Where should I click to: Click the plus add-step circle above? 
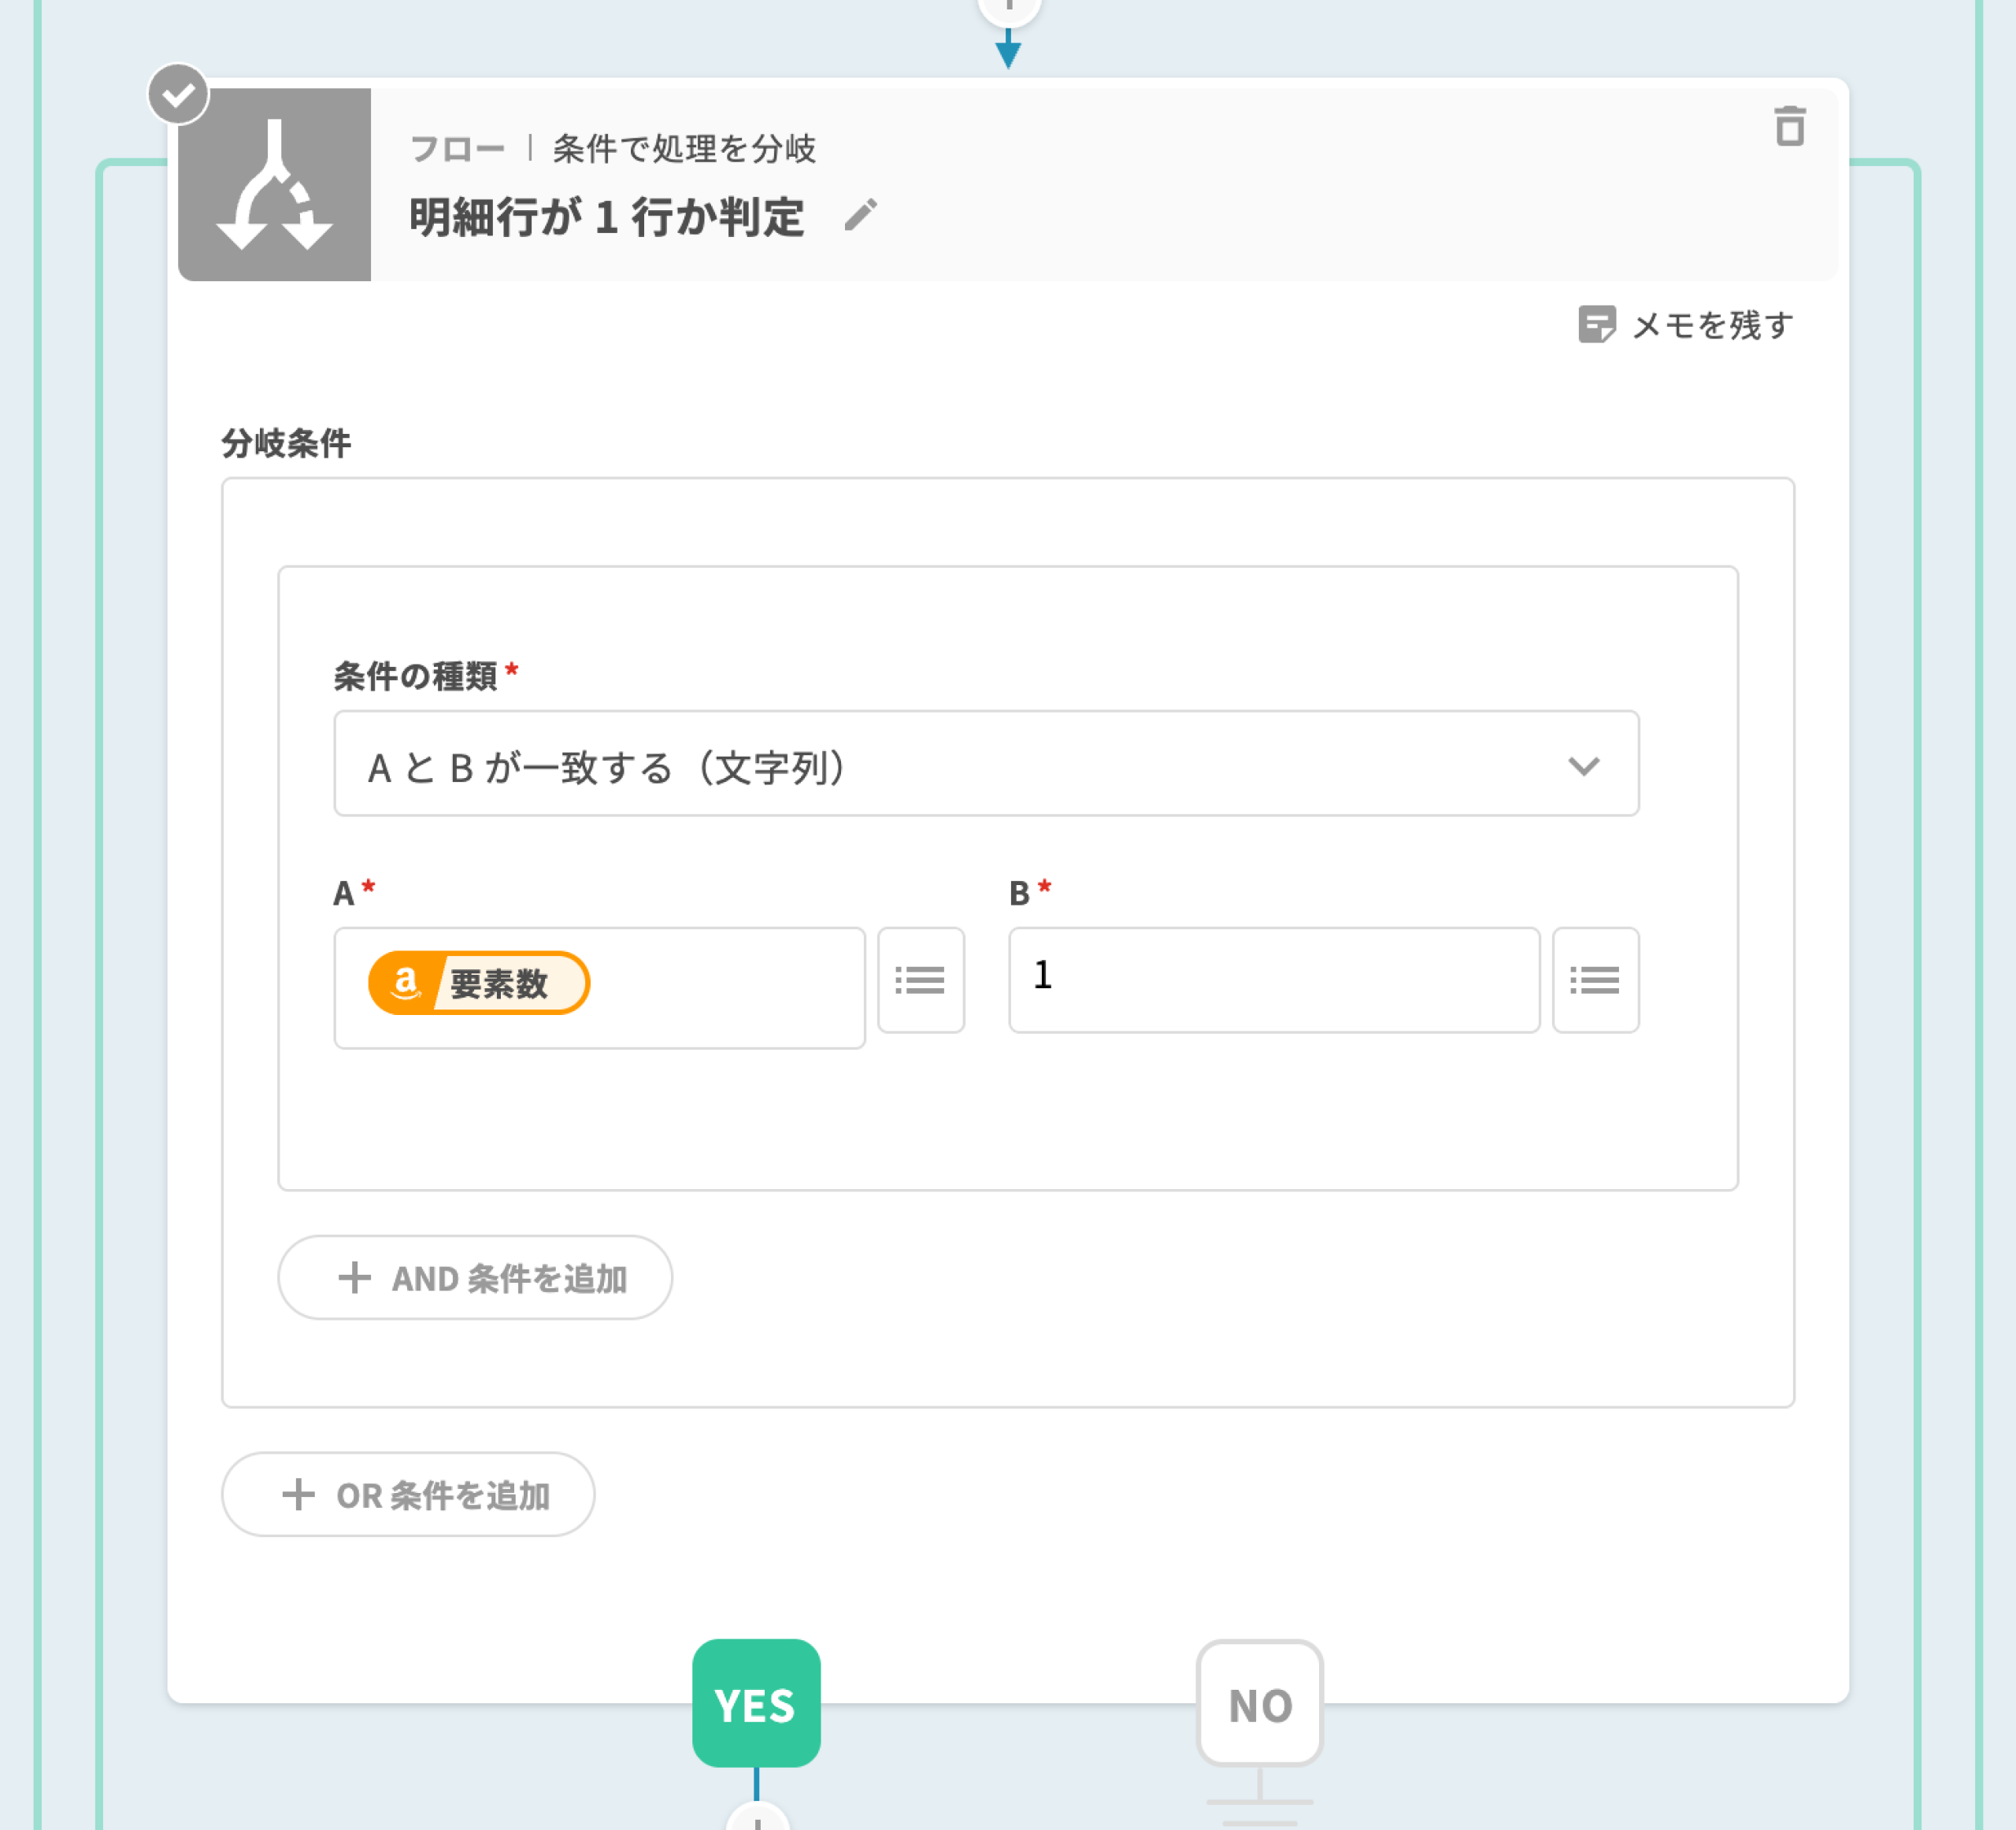(x=1008, y=8)
